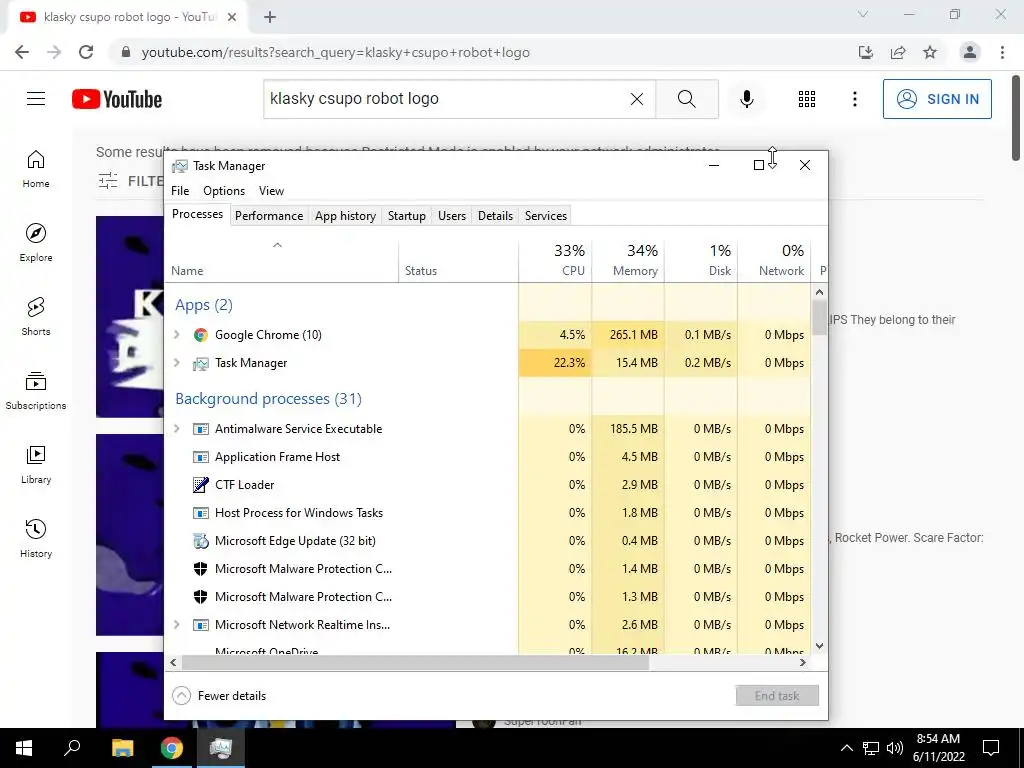Switch to the Startup tab
This screenshot has height=768, width=1024.
(407, 216)
